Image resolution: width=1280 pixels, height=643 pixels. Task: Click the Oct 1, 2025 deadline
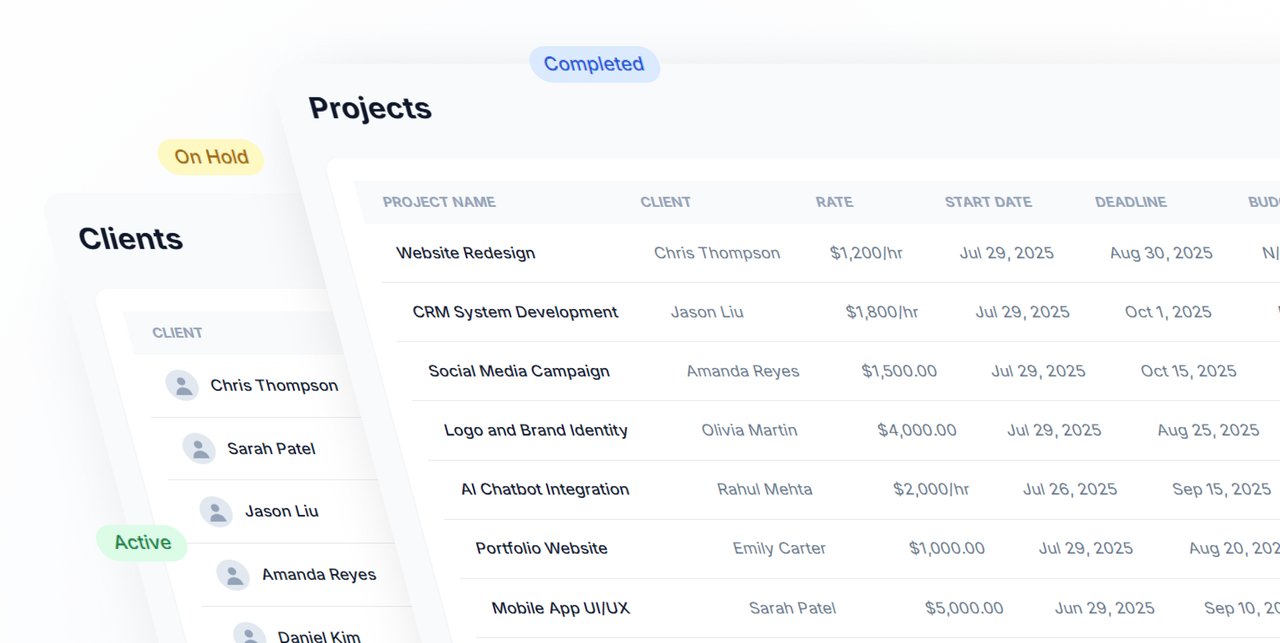pos(1168,312)
